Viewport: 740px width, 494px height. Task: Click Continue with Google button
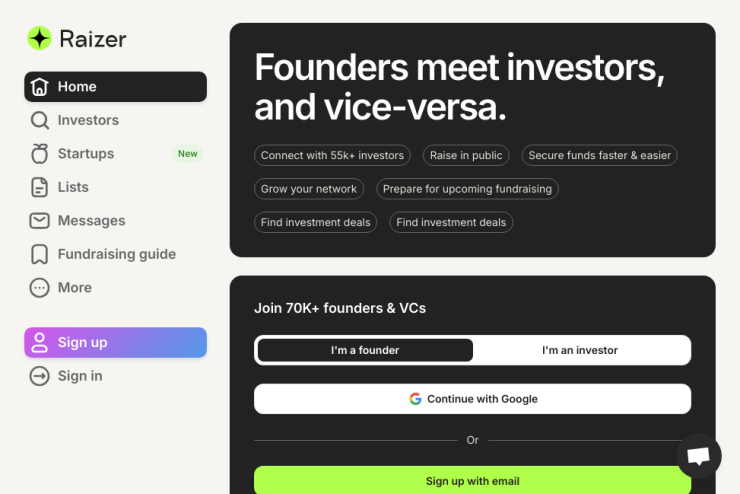472,399
